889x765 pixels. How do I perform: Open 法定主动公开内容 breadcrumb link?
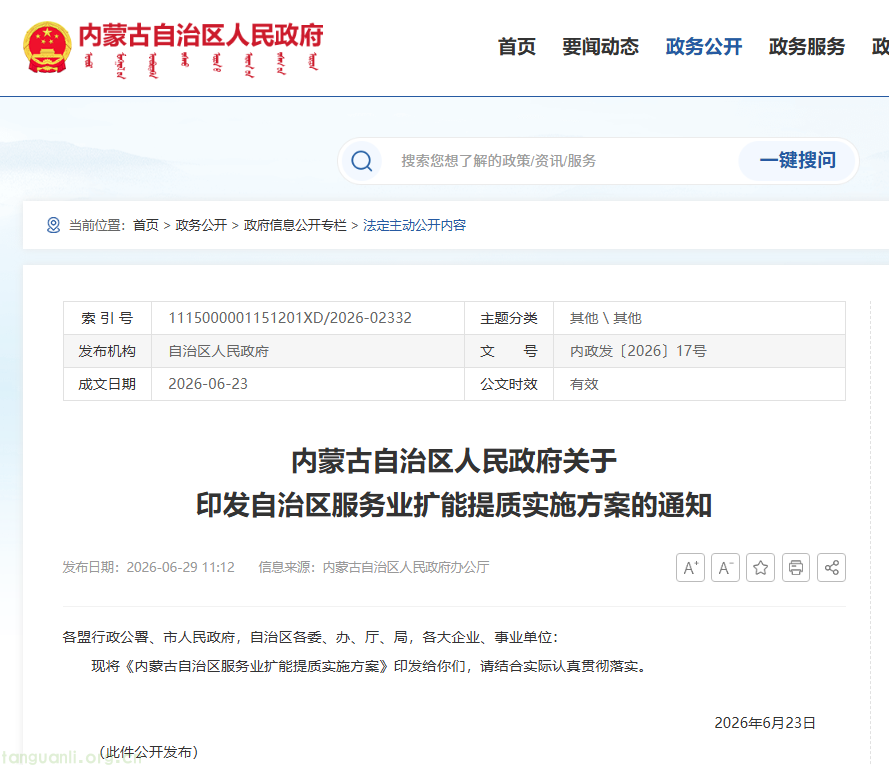point(414,225)
